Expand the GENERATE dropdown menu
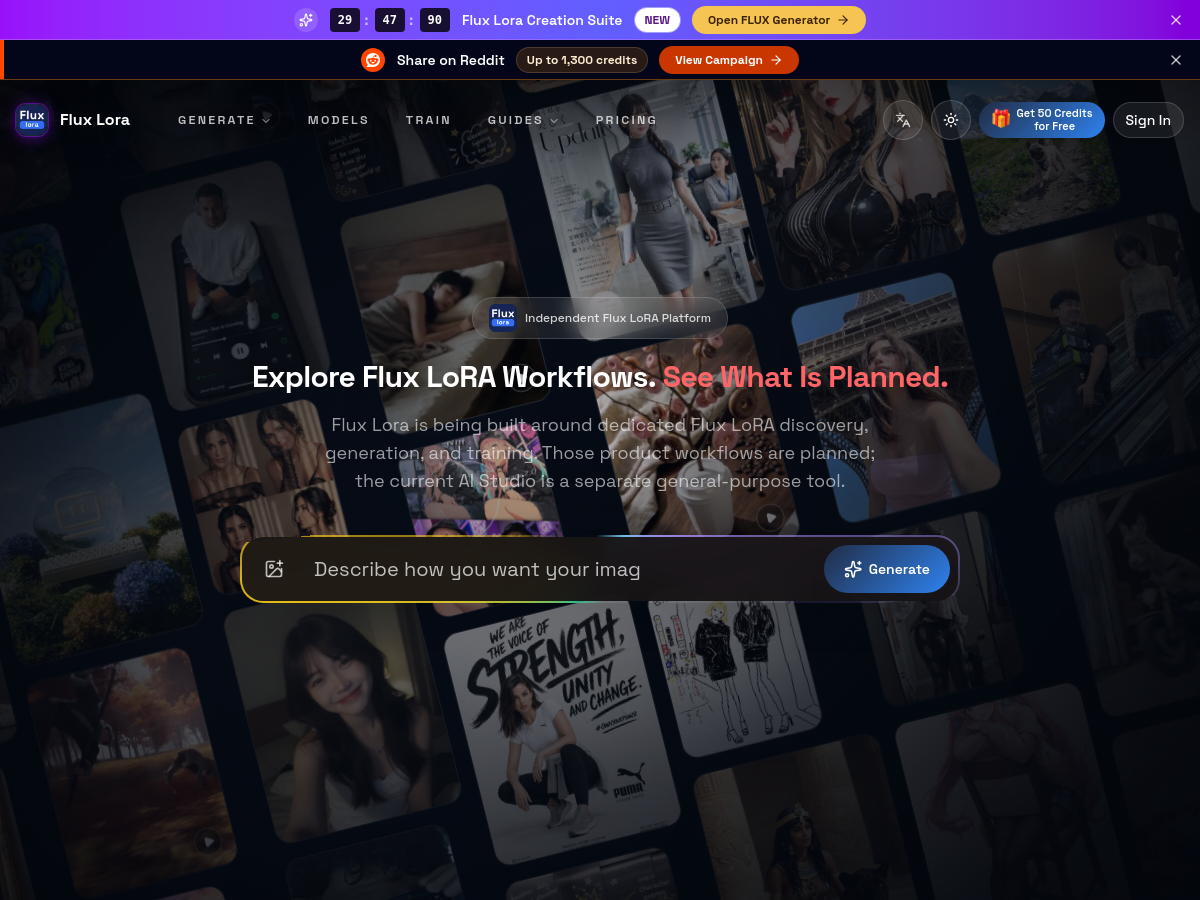The image size is (1200, 900). (225, 120)
